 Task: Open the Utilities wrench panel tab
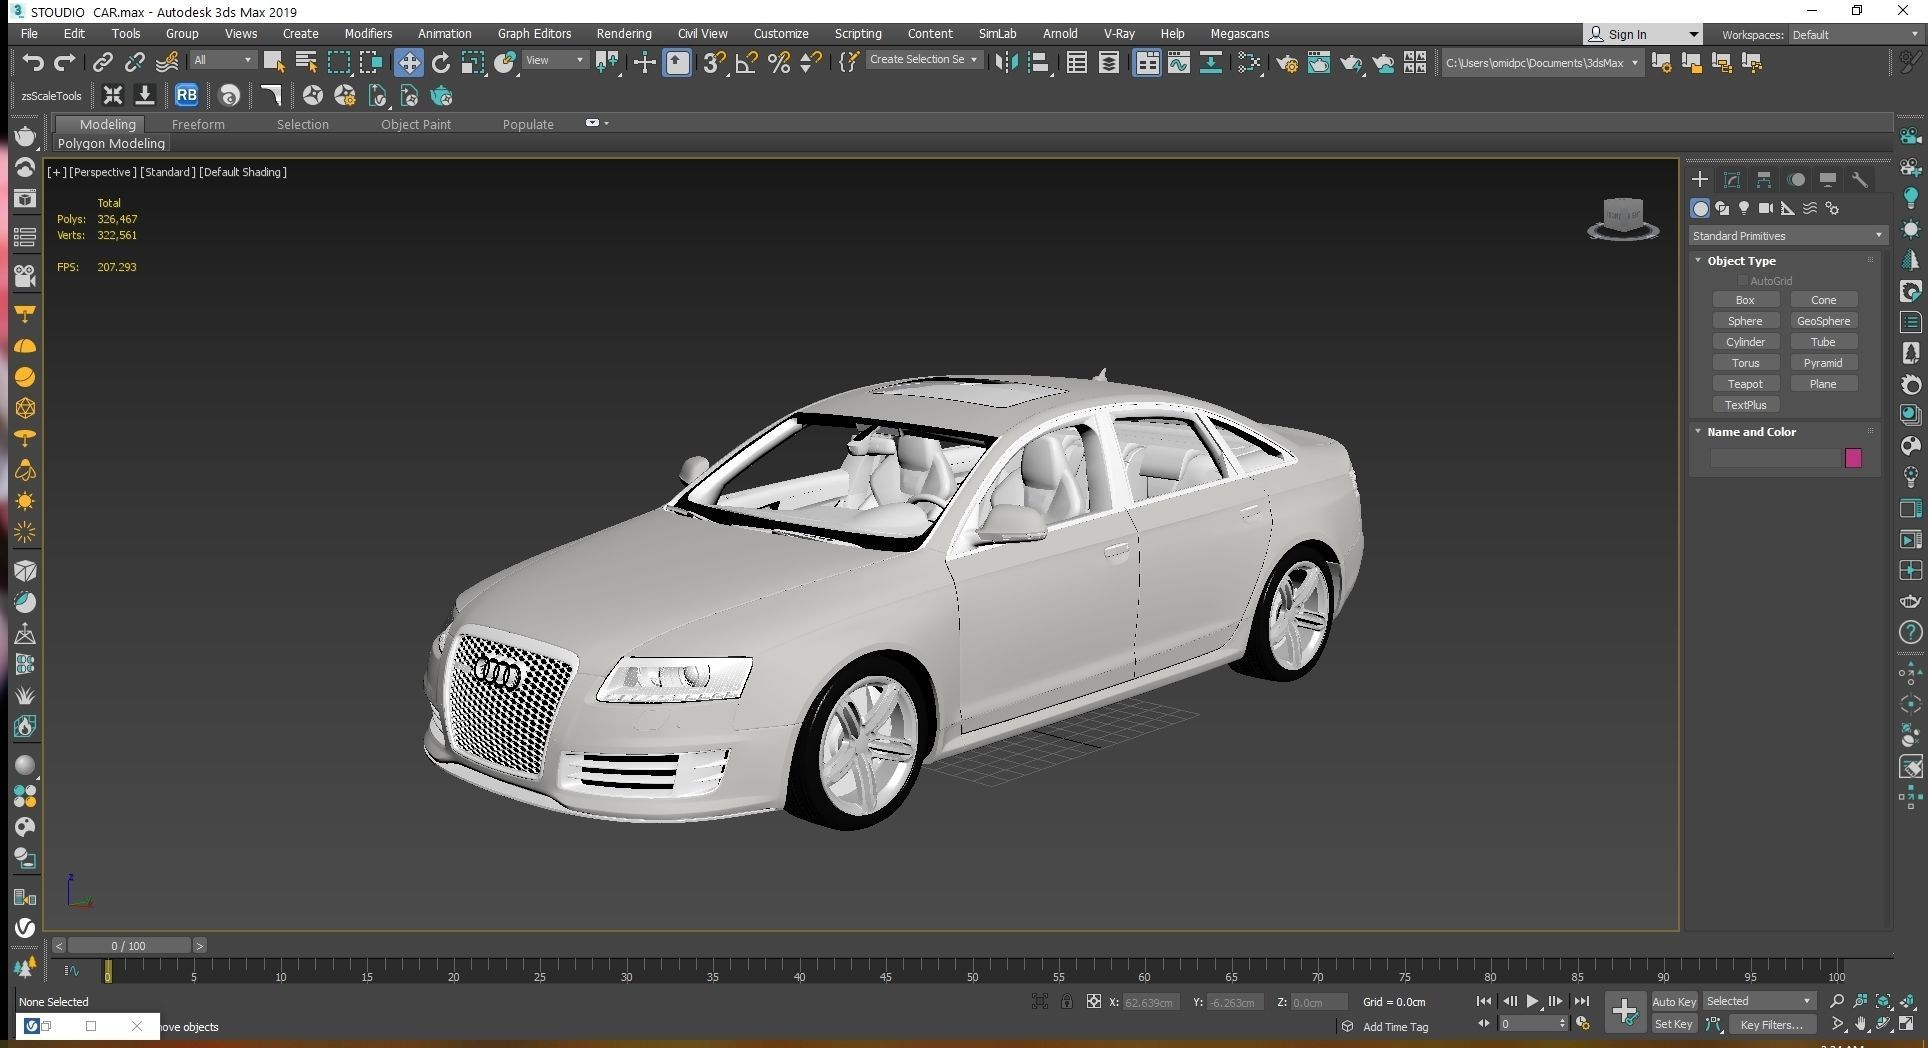[1860, 180]
